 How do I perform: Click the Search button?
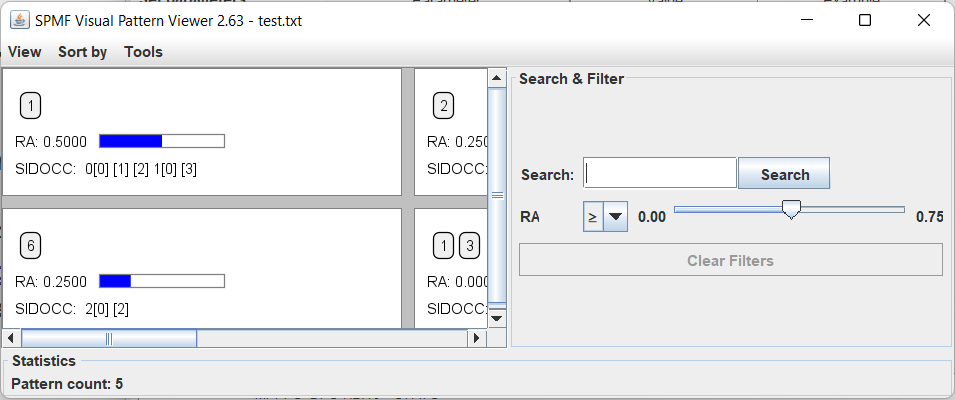tap(784, 174)
